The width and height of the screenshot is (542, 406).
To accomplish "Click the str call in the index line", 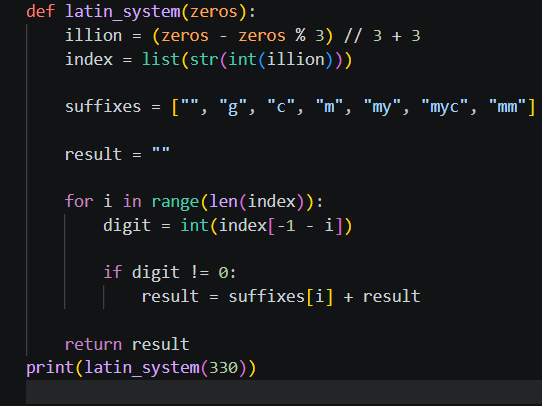I will tap(204, 59).
